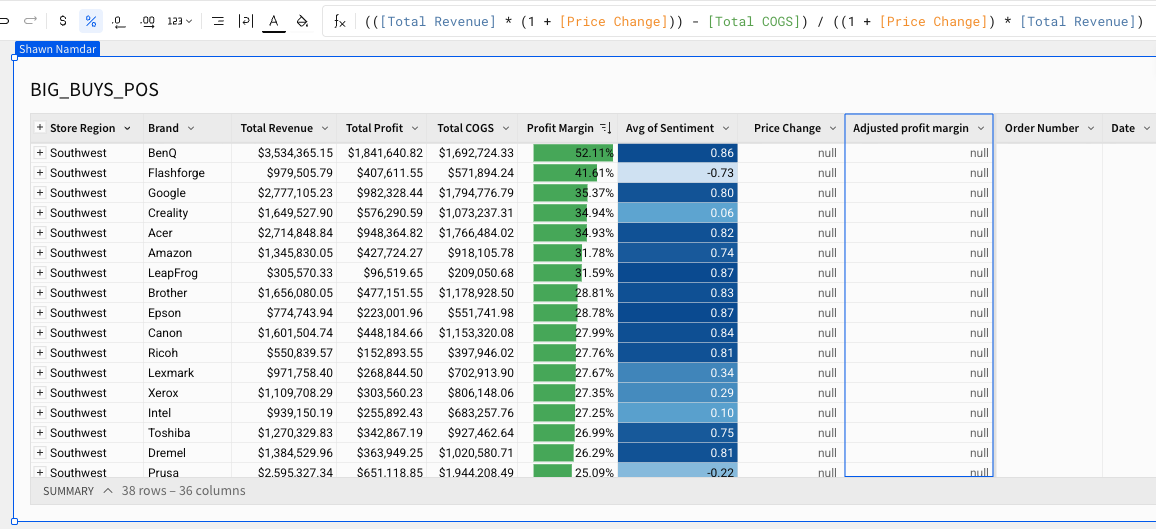Expand the Creality row
This screenshot has width=1156, height=529.
tap(40, 213)
